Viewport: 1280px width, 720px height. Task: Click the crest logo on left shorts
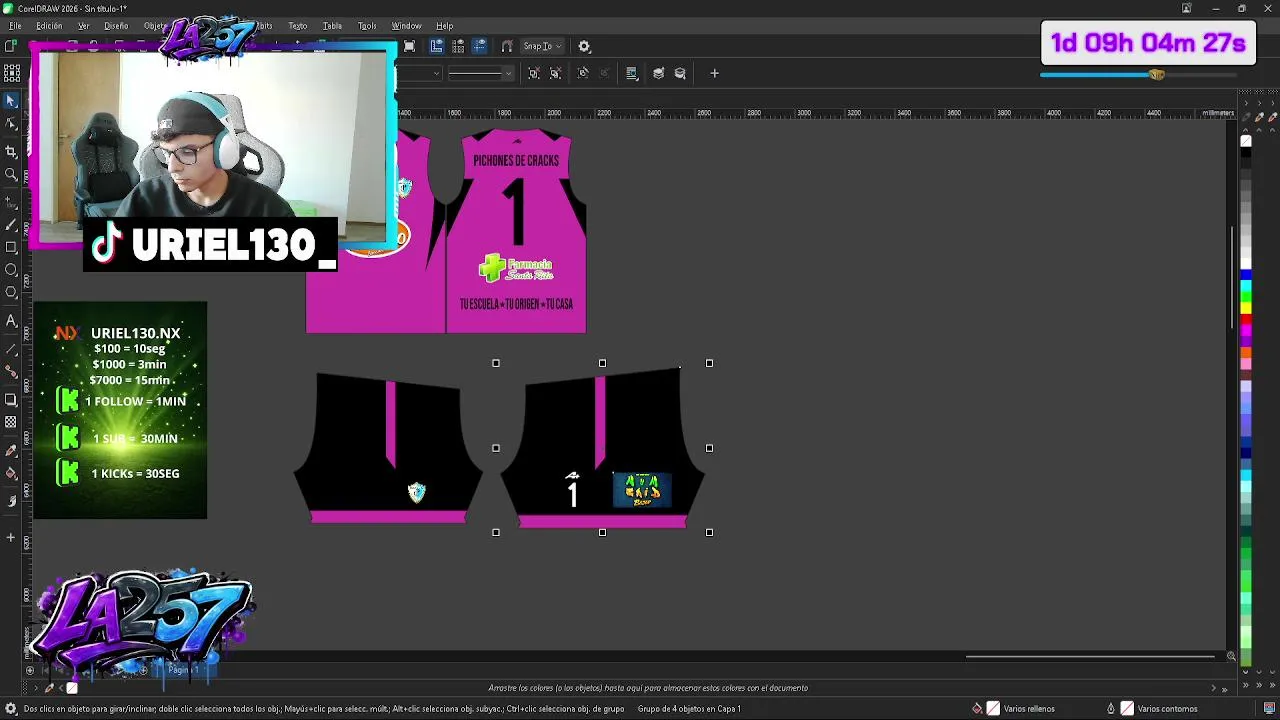click(417, 492)
